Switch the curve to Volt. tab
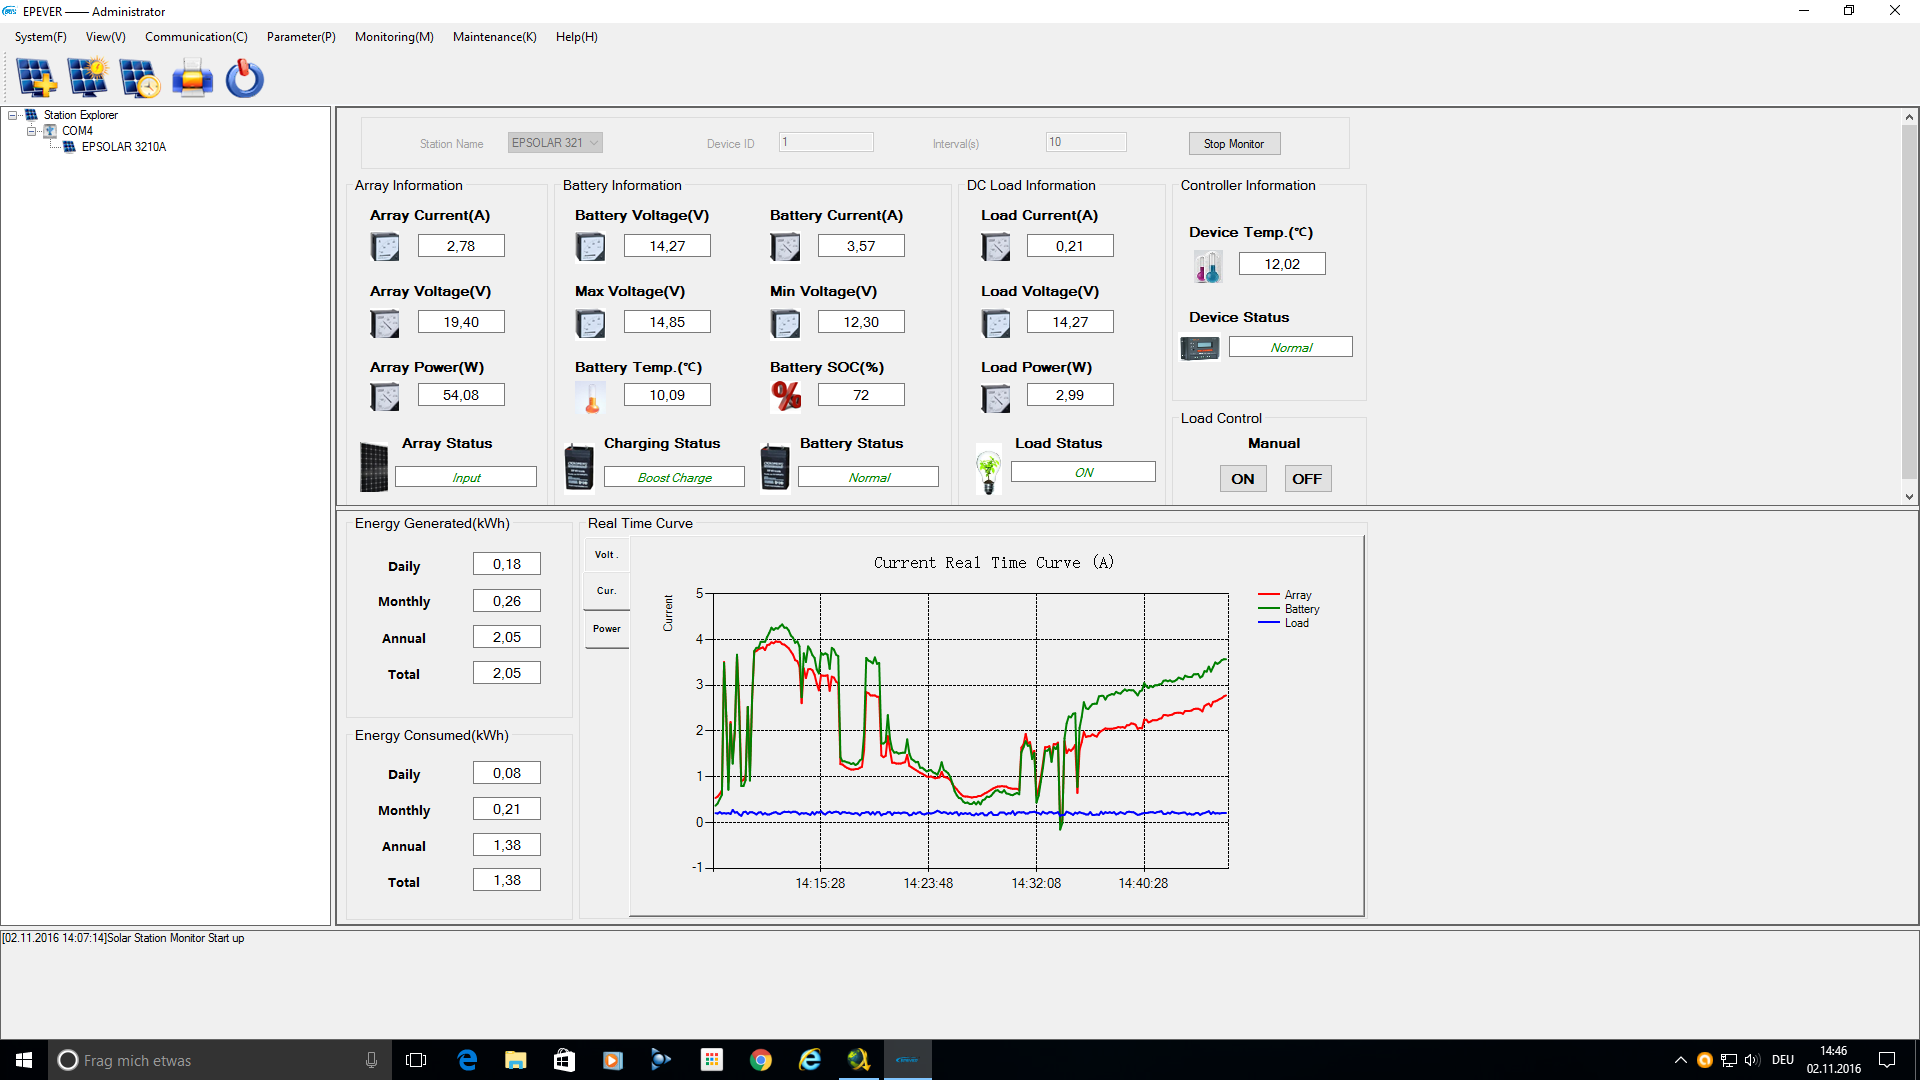 pos(606,555)
